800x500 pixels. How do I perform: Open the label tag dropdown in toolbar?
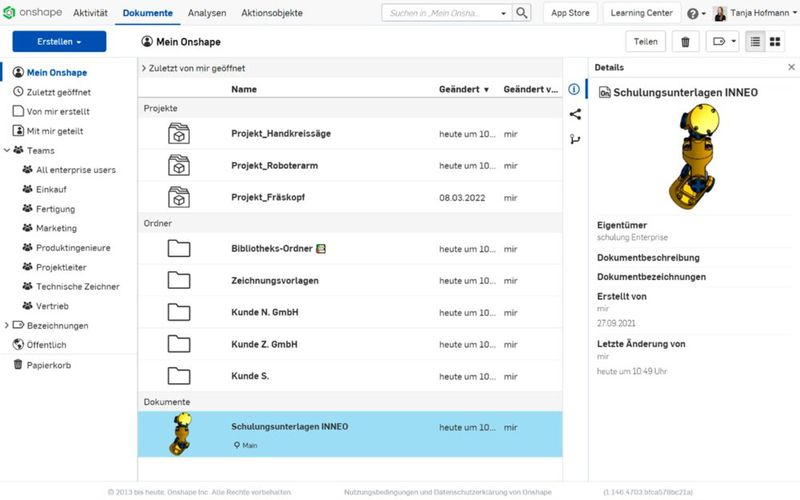(x=722, y=41)
